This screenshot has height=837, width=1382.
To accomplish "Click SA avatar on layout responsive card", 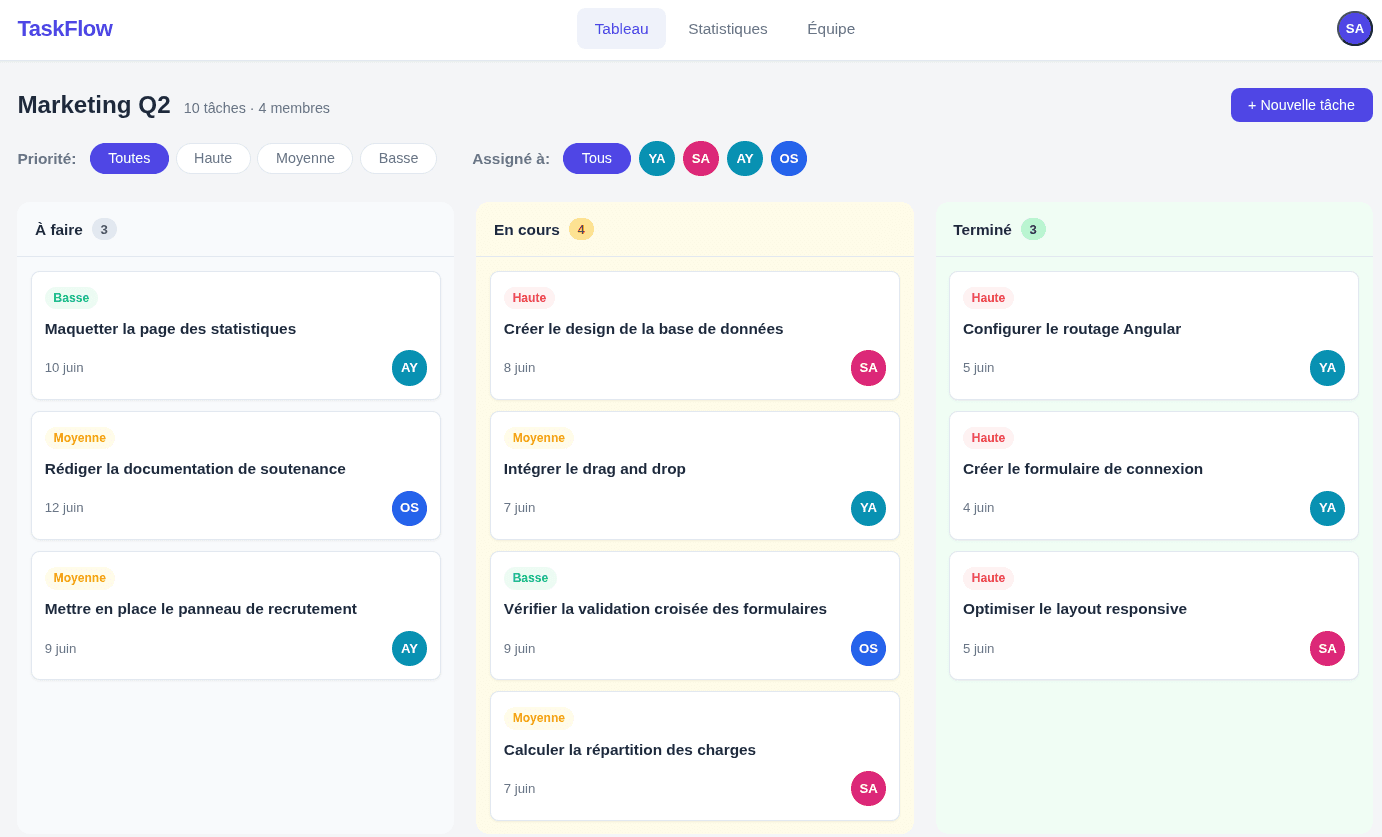I will tap(1327, 648).
